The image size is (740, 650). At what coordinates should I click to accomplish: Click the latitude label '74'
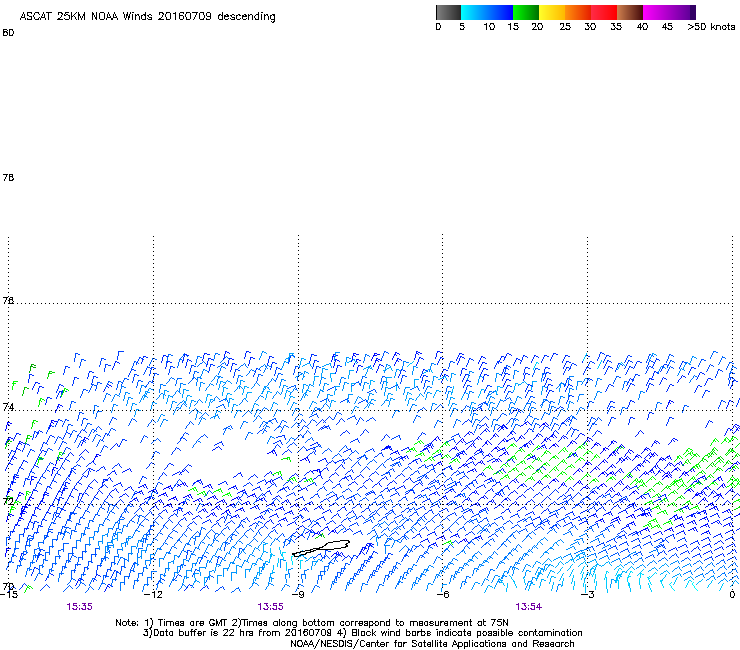pos(8,407)
